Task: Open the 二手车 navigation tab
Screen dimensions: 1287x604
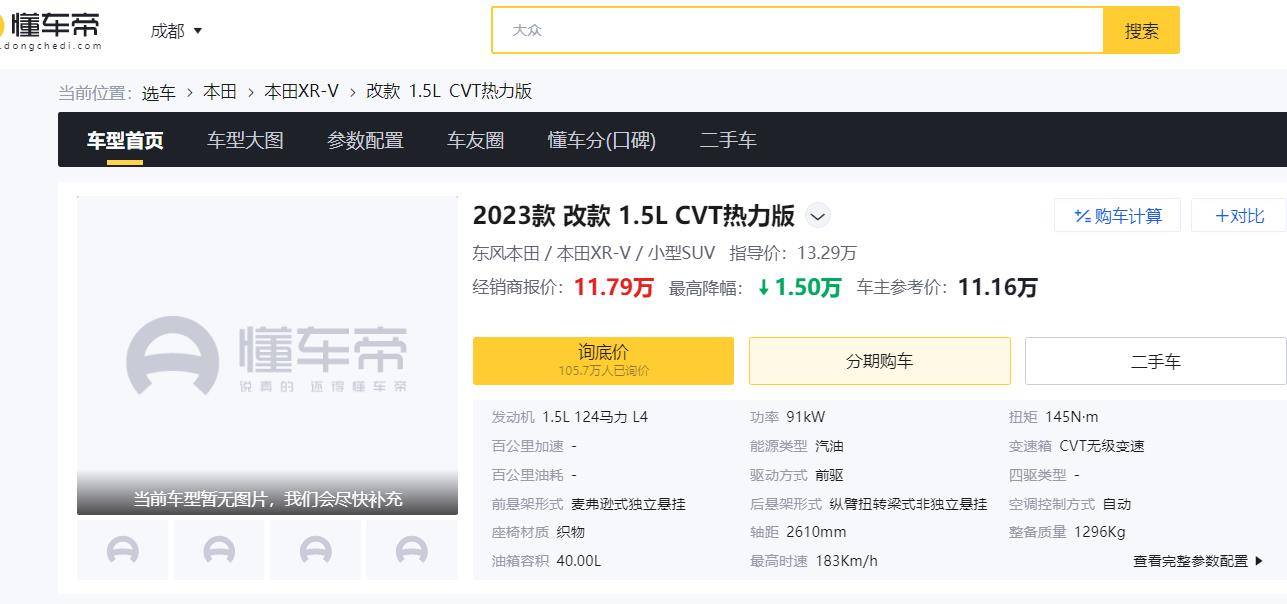Action: (728, 141)
